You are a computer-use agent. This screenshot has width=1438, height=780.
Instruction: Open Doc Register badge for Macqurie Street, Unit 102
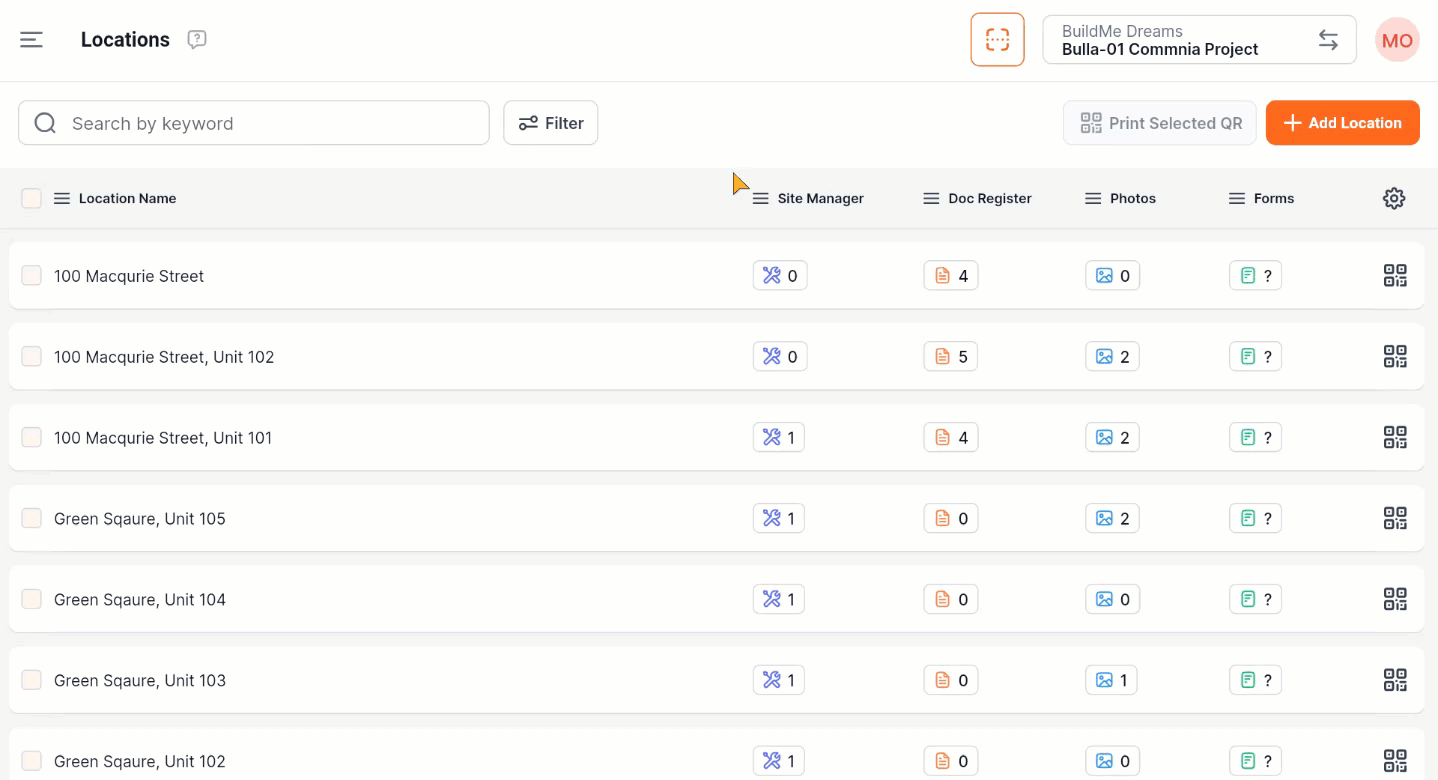pyautogui.click(x=951, y=356)
